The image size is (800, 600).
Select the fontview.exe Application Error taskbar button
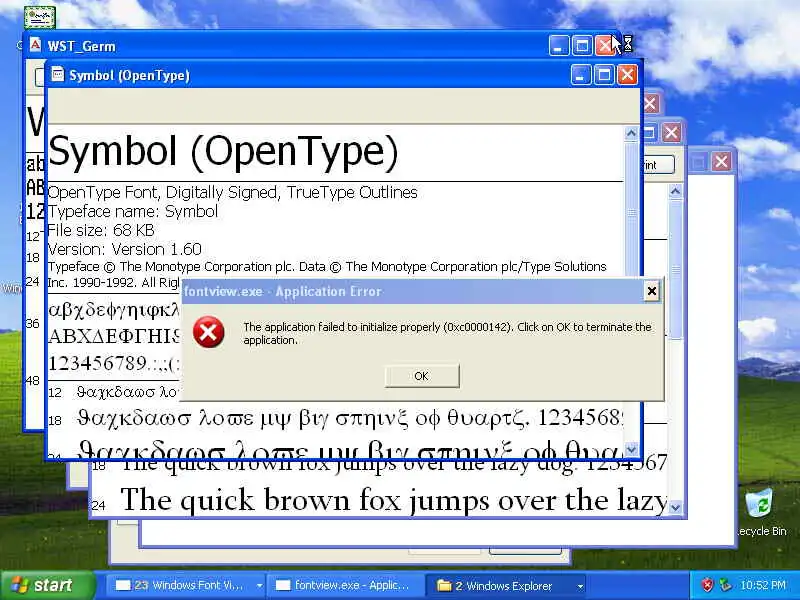(x=347, y=585)
